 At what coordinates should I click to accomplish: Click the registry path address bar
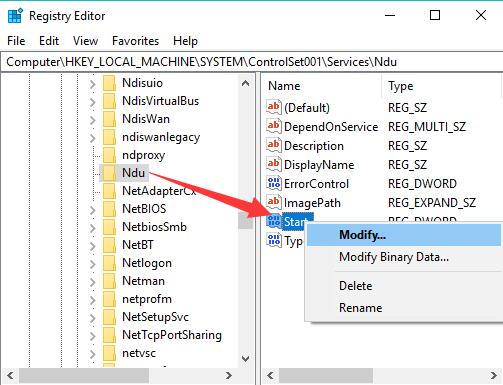click(x=252, y=62)
